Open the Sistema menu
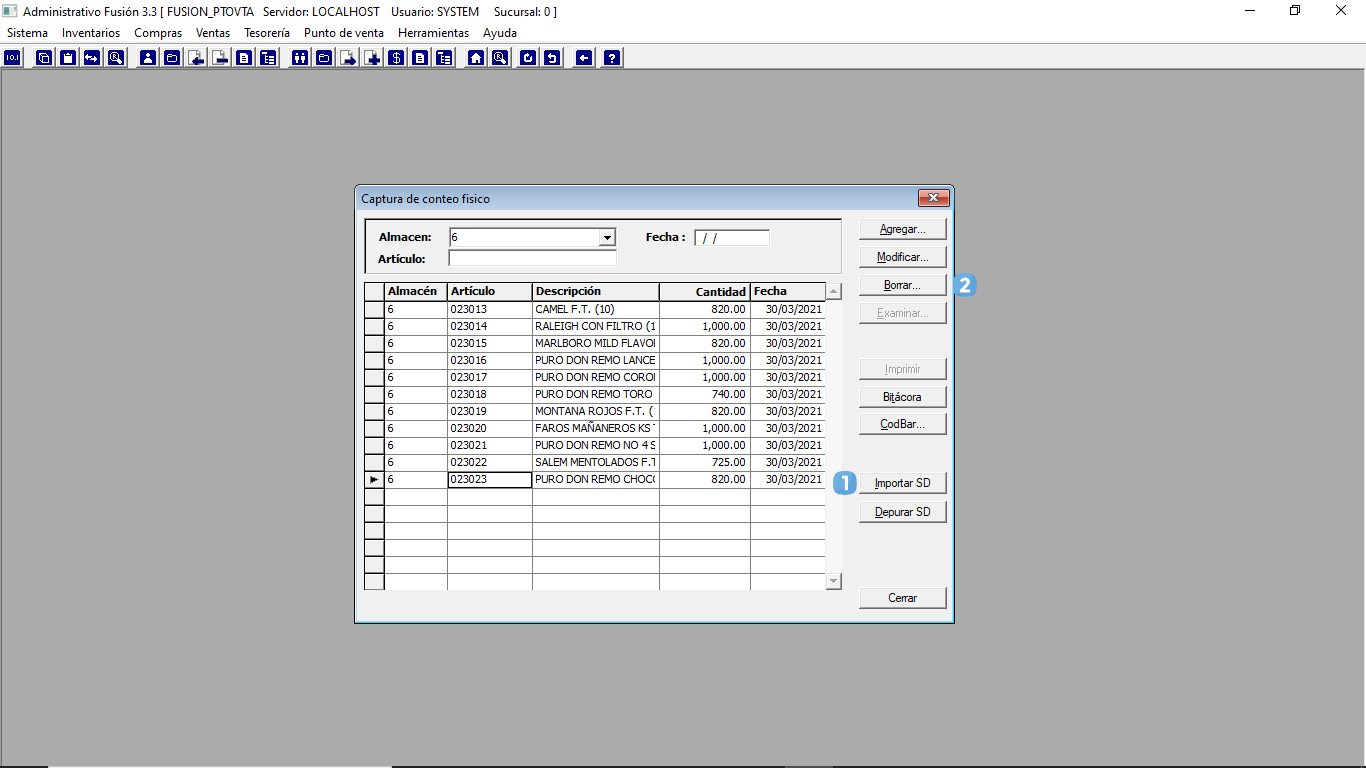The width and height of the screenshot is (1366, 768). (x=27, y=33)
